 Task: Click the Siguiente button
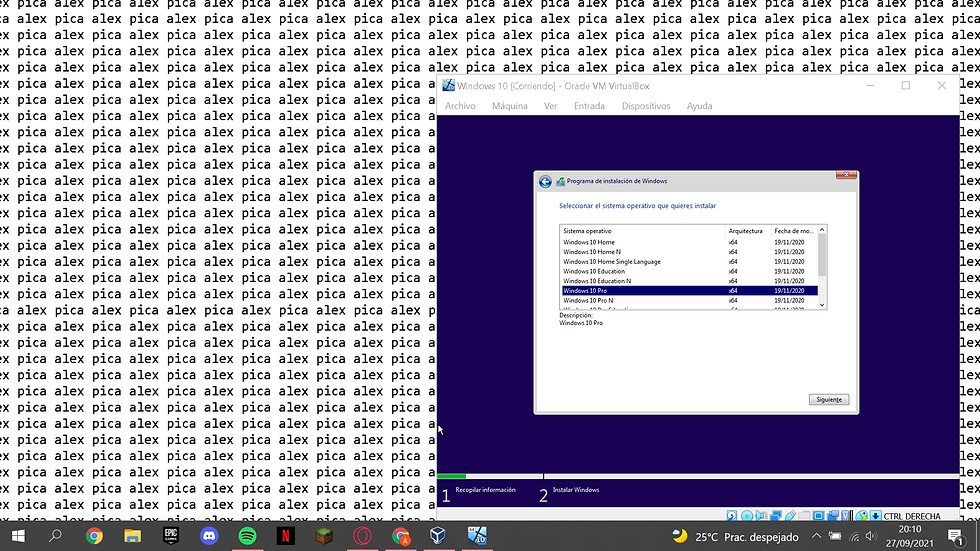point(829,400)
